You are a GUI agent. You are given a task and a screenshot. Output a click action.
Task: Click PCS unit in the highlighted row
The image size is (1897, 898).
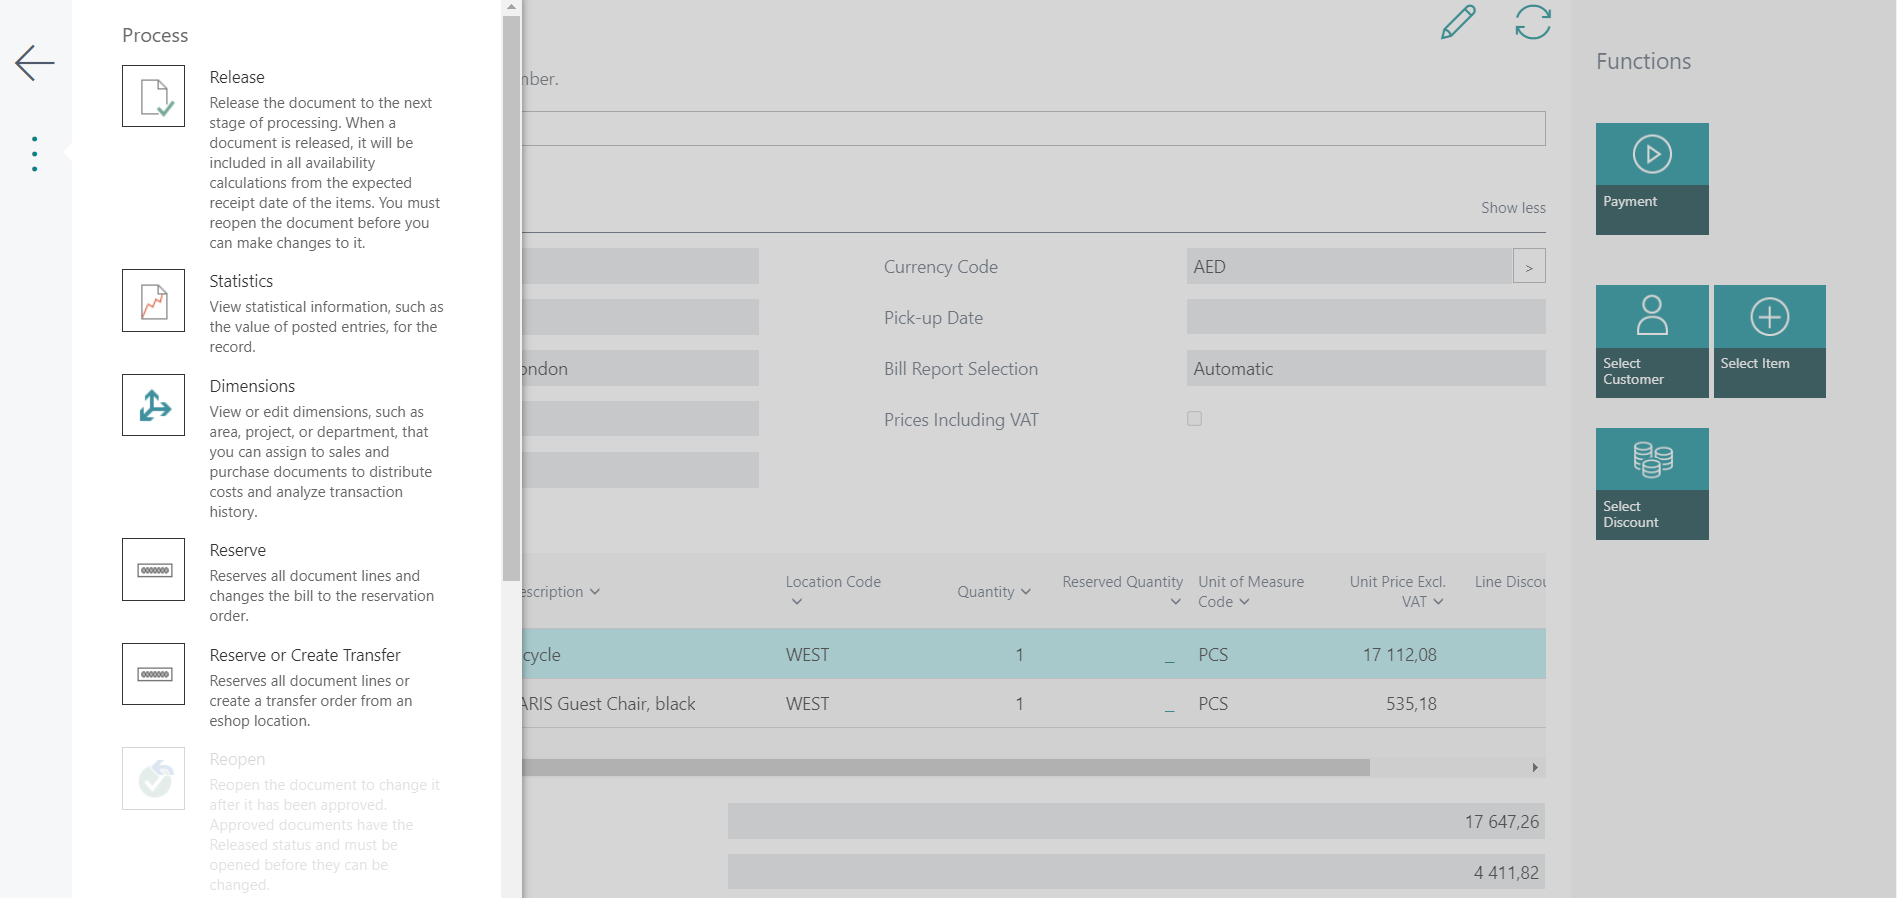click(x=1213, y=655)
